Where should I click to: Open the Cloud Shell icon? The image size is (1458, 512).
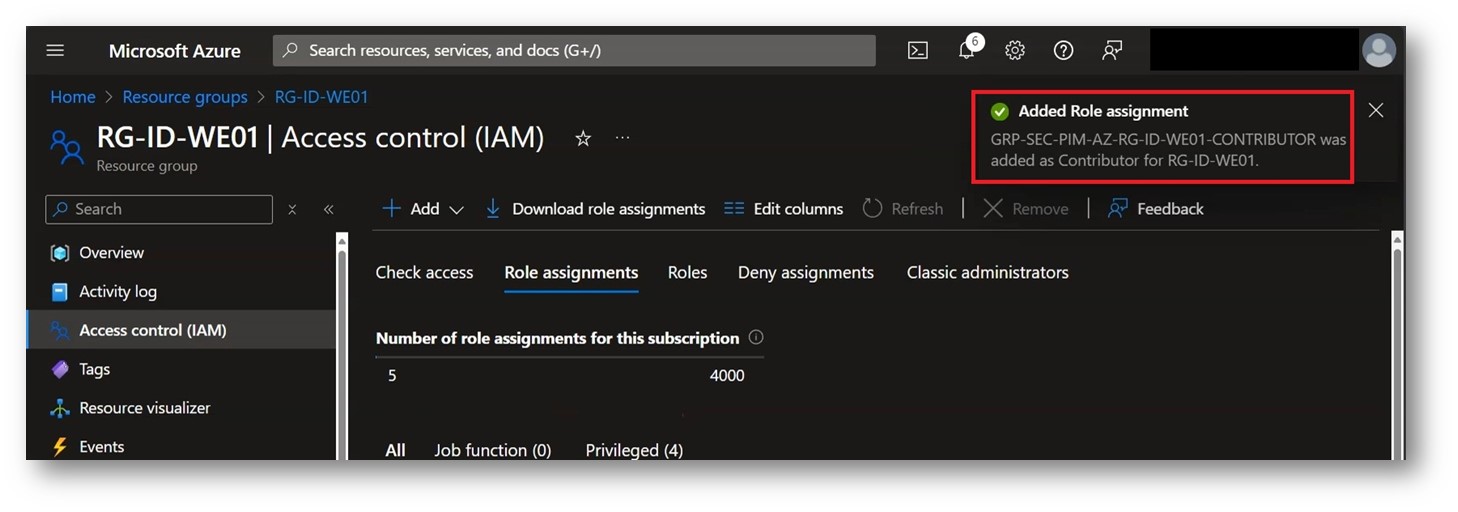pos(917,51)
